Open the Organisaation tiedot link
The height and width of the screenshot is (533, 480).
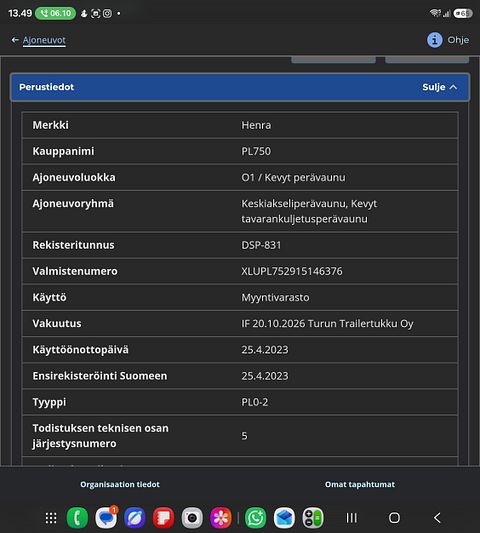click(120, 484)
